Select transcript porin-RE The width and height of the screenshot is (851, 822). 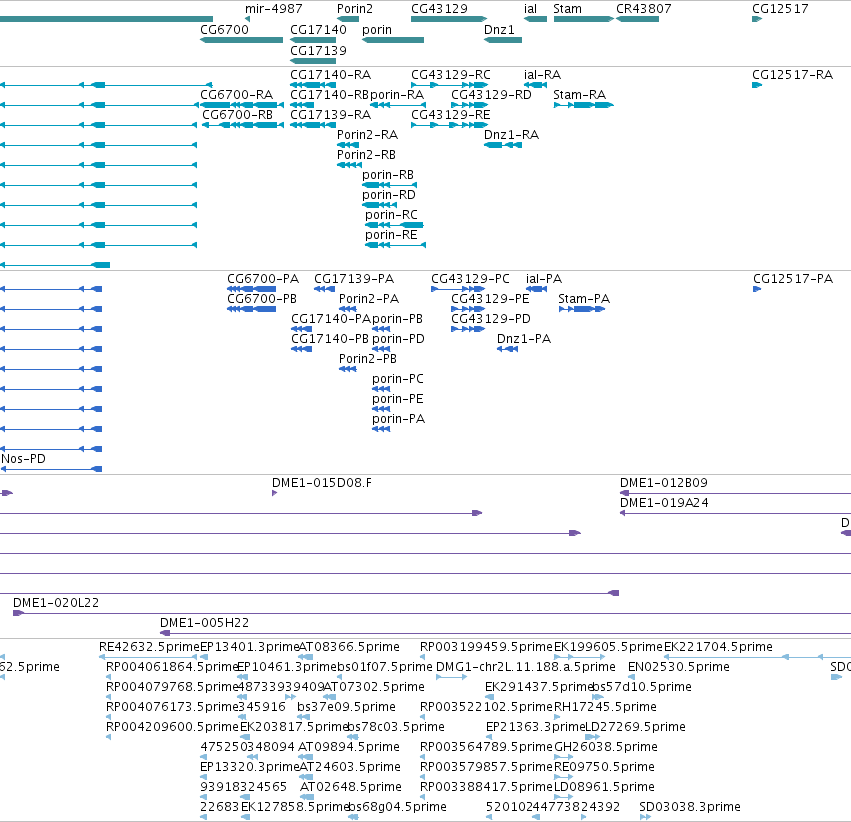[396, 246]
